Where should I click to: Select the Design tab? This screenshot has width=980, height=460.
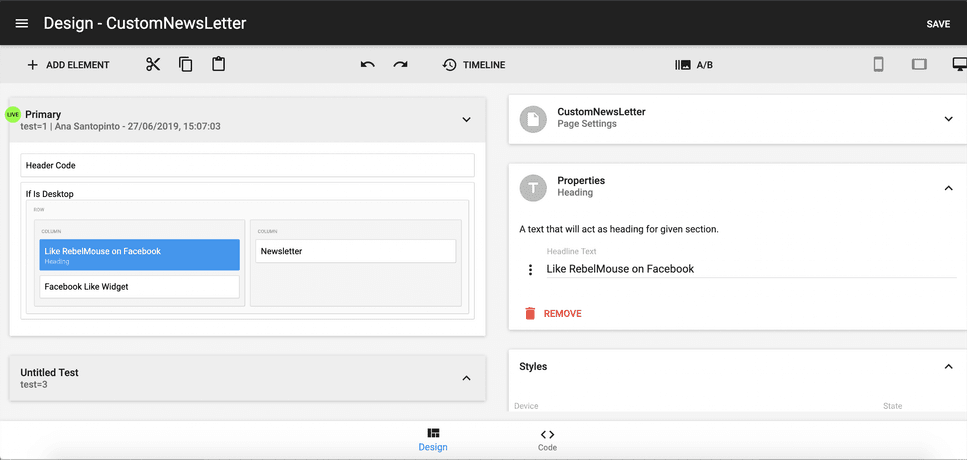433,440
